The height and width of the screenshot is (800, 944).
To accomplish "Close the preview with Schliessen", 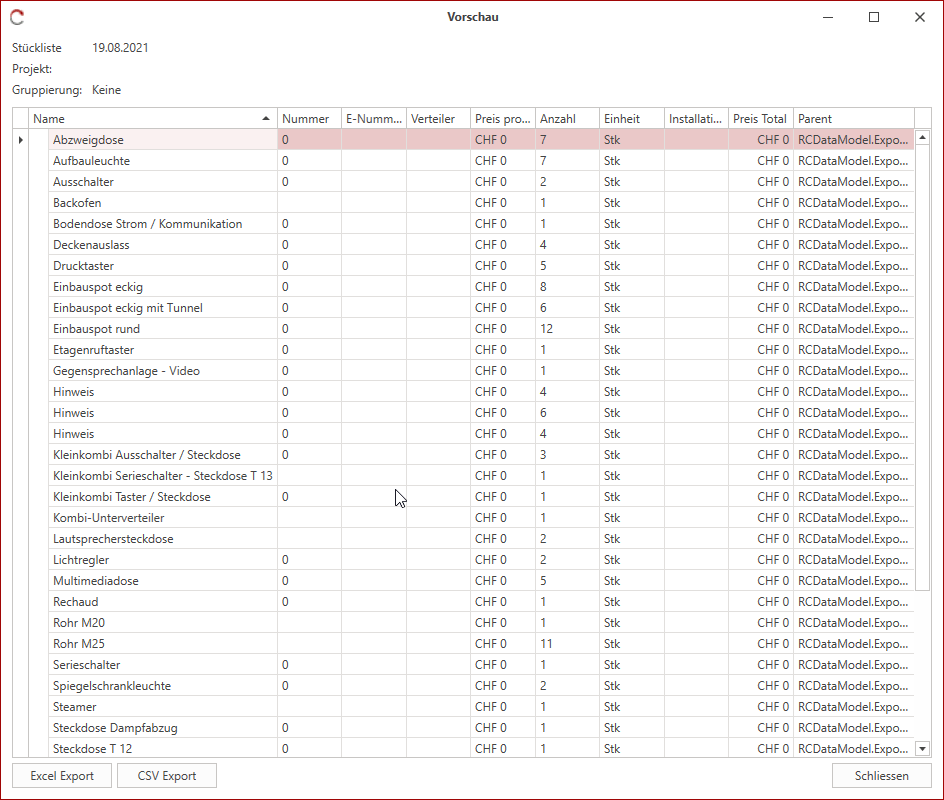I will (x=881, y=776).
